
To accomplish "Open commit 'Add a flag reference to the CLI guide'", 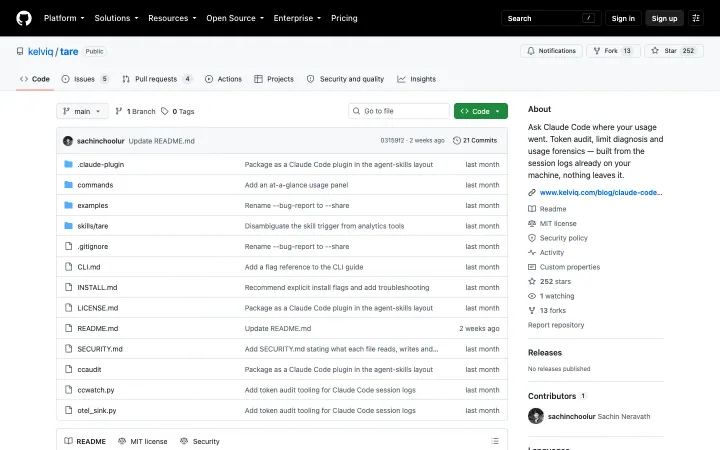I will [x=304, y=267].
